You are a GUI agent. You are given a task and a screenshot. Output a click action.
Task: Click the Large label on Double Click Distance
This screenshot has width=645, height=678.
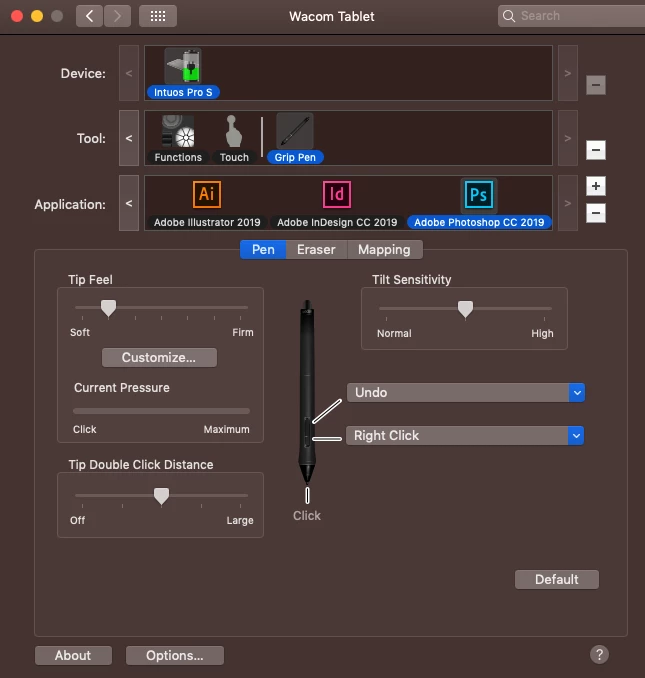[240, 520]
